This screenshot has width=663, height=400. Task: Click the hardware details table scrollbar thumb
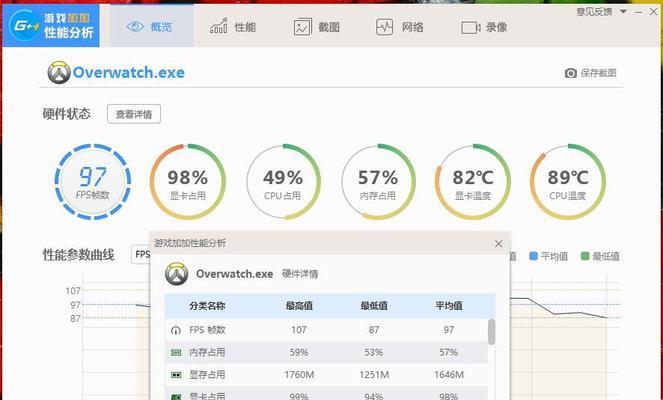[x=491, y=332]
